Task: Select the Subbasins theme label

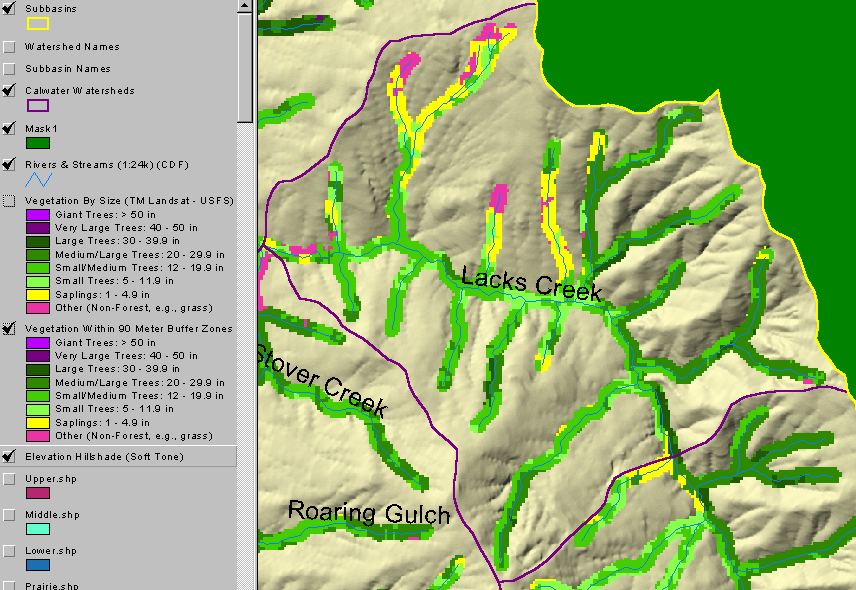Action: [x=51, y=9]
